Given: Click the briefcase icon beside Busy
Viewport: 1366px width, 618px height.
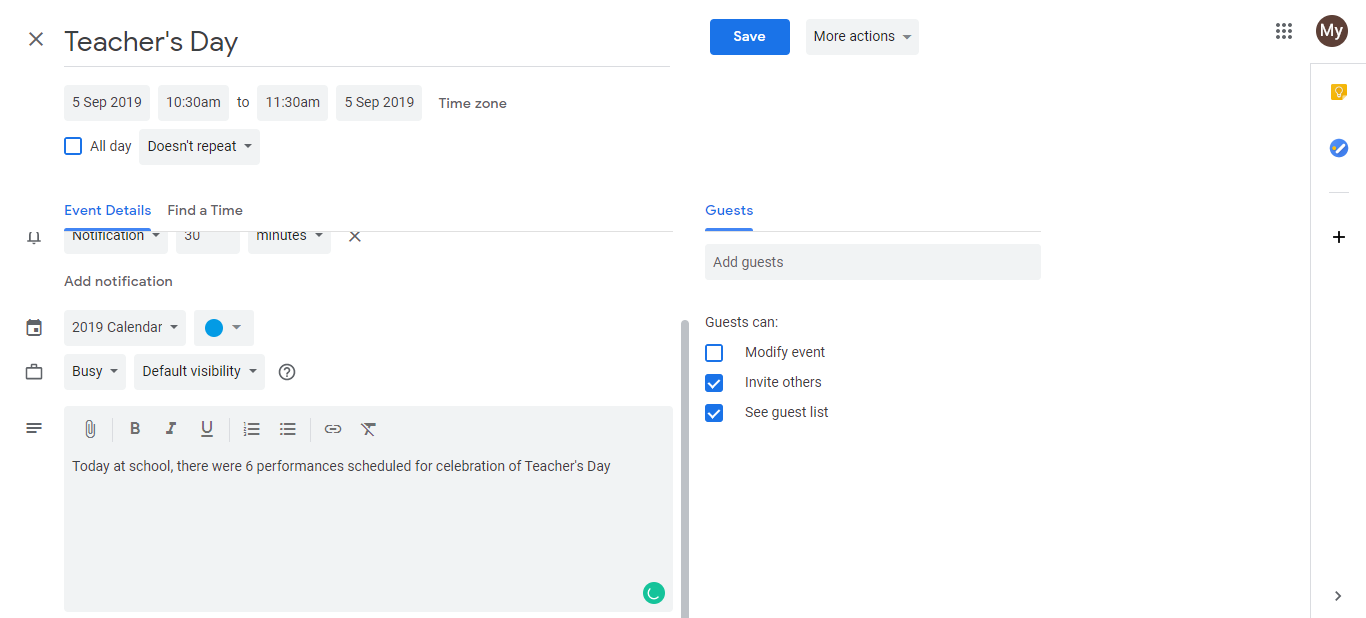Looking at the screenshot, I should point(34,372).
